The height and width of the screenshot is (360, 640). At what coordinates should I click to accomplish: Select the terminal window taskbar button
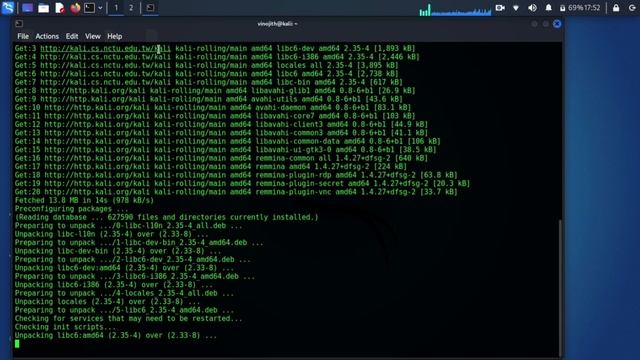150,8
